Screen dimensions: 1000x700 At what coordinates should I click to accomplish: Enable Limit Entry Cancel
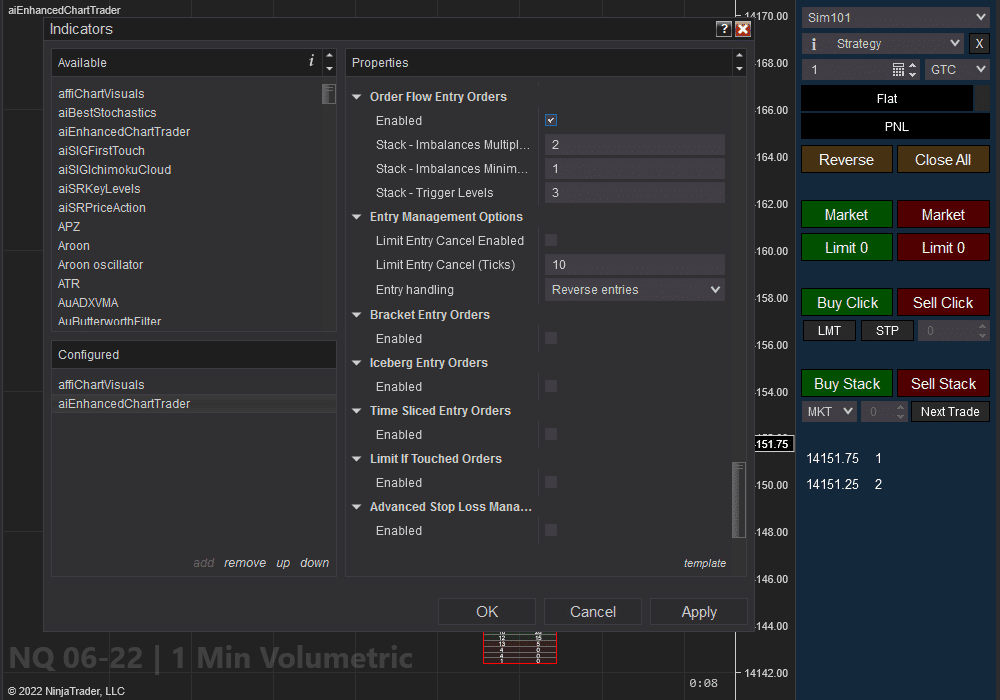[x=551, y=240]
